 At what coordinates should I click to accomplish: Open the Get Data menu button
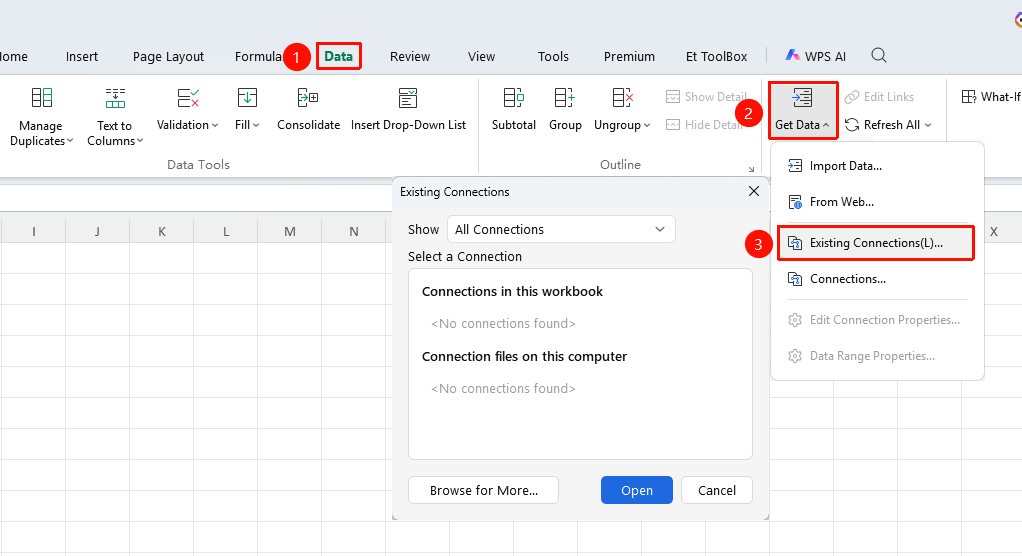(802, 110)
